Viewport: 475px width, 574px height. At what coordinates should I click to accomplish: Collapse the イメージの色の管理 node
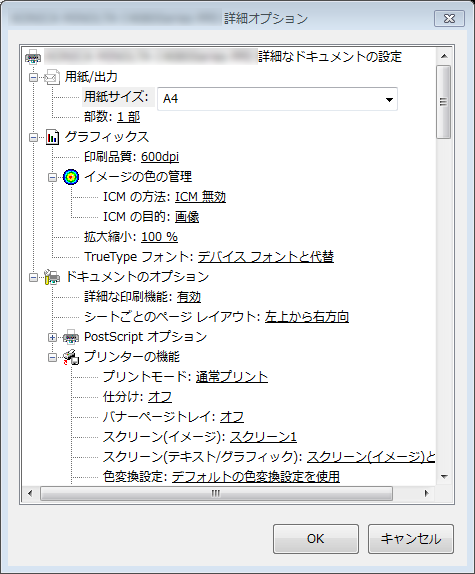(x=52, y=178)
